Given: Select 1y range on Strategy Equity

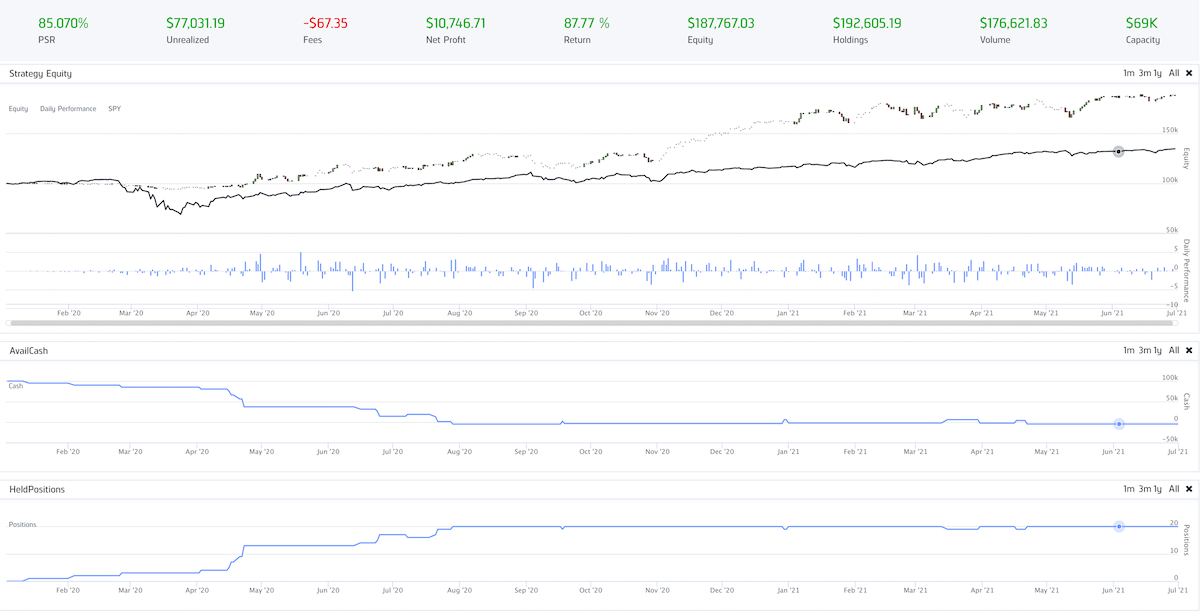Looking at the screenshot, I should click(1158, 73).
